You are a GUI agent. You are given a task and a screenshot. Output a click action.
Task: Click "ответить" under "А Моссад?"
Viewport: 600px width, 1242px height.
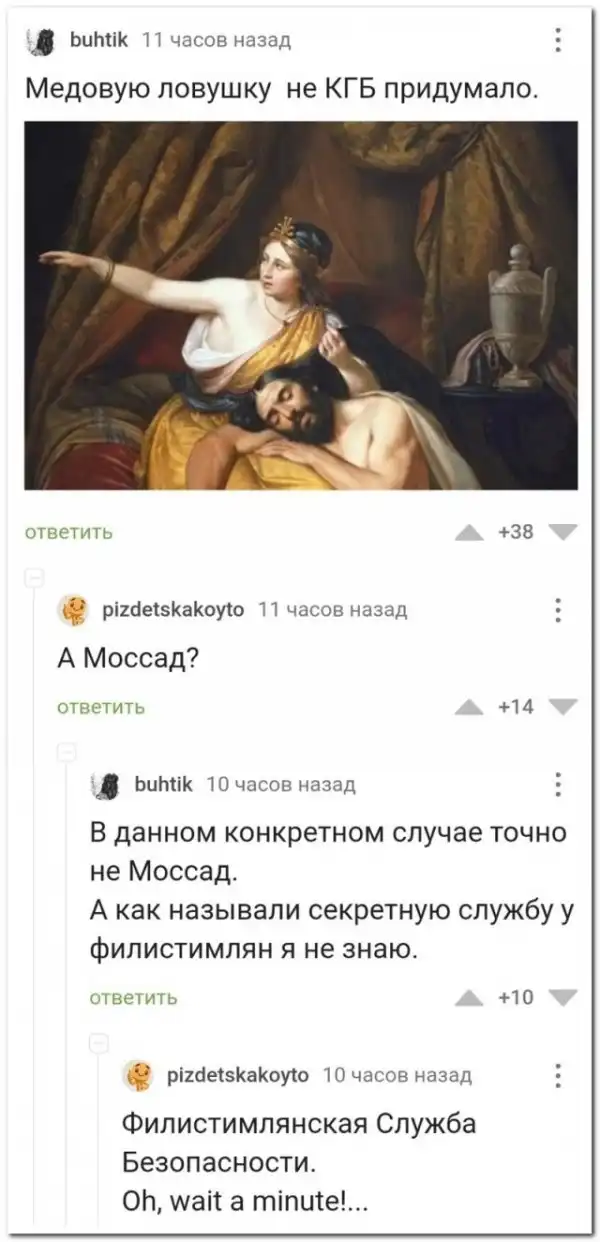point(101,707)
